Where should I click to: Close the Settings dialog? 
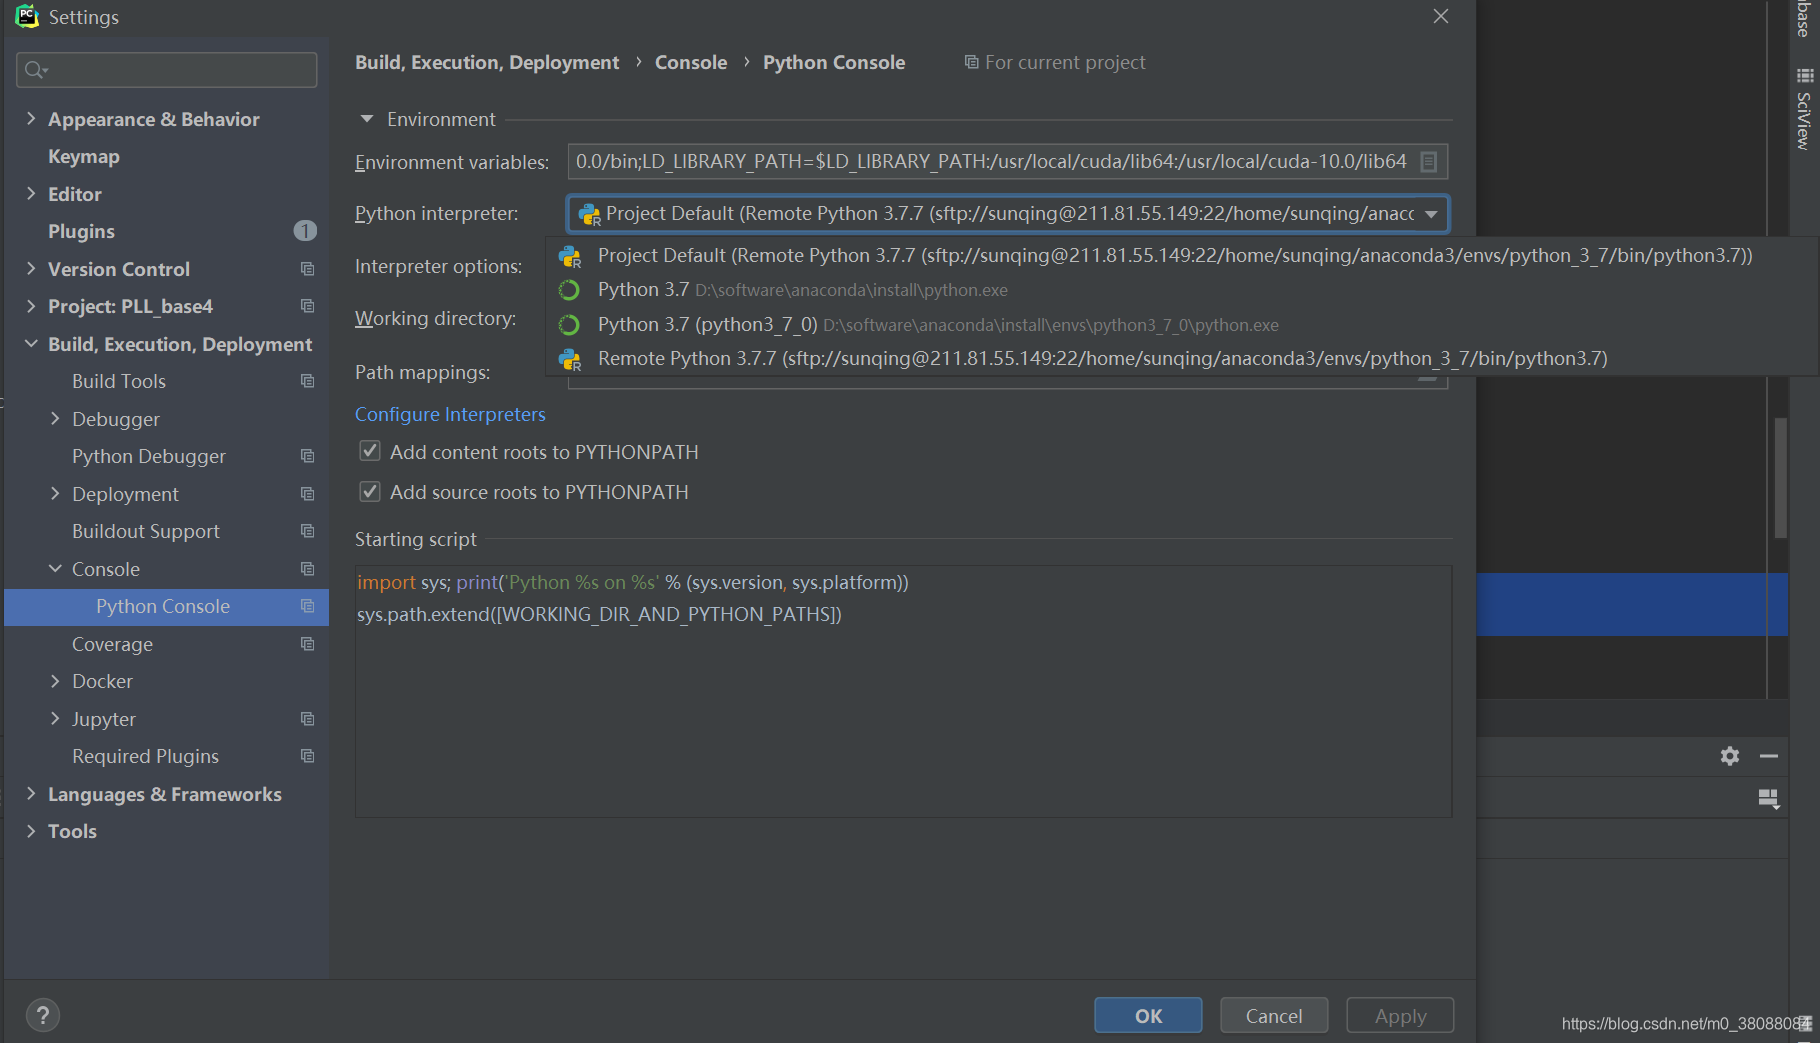tap(1440, 16)
